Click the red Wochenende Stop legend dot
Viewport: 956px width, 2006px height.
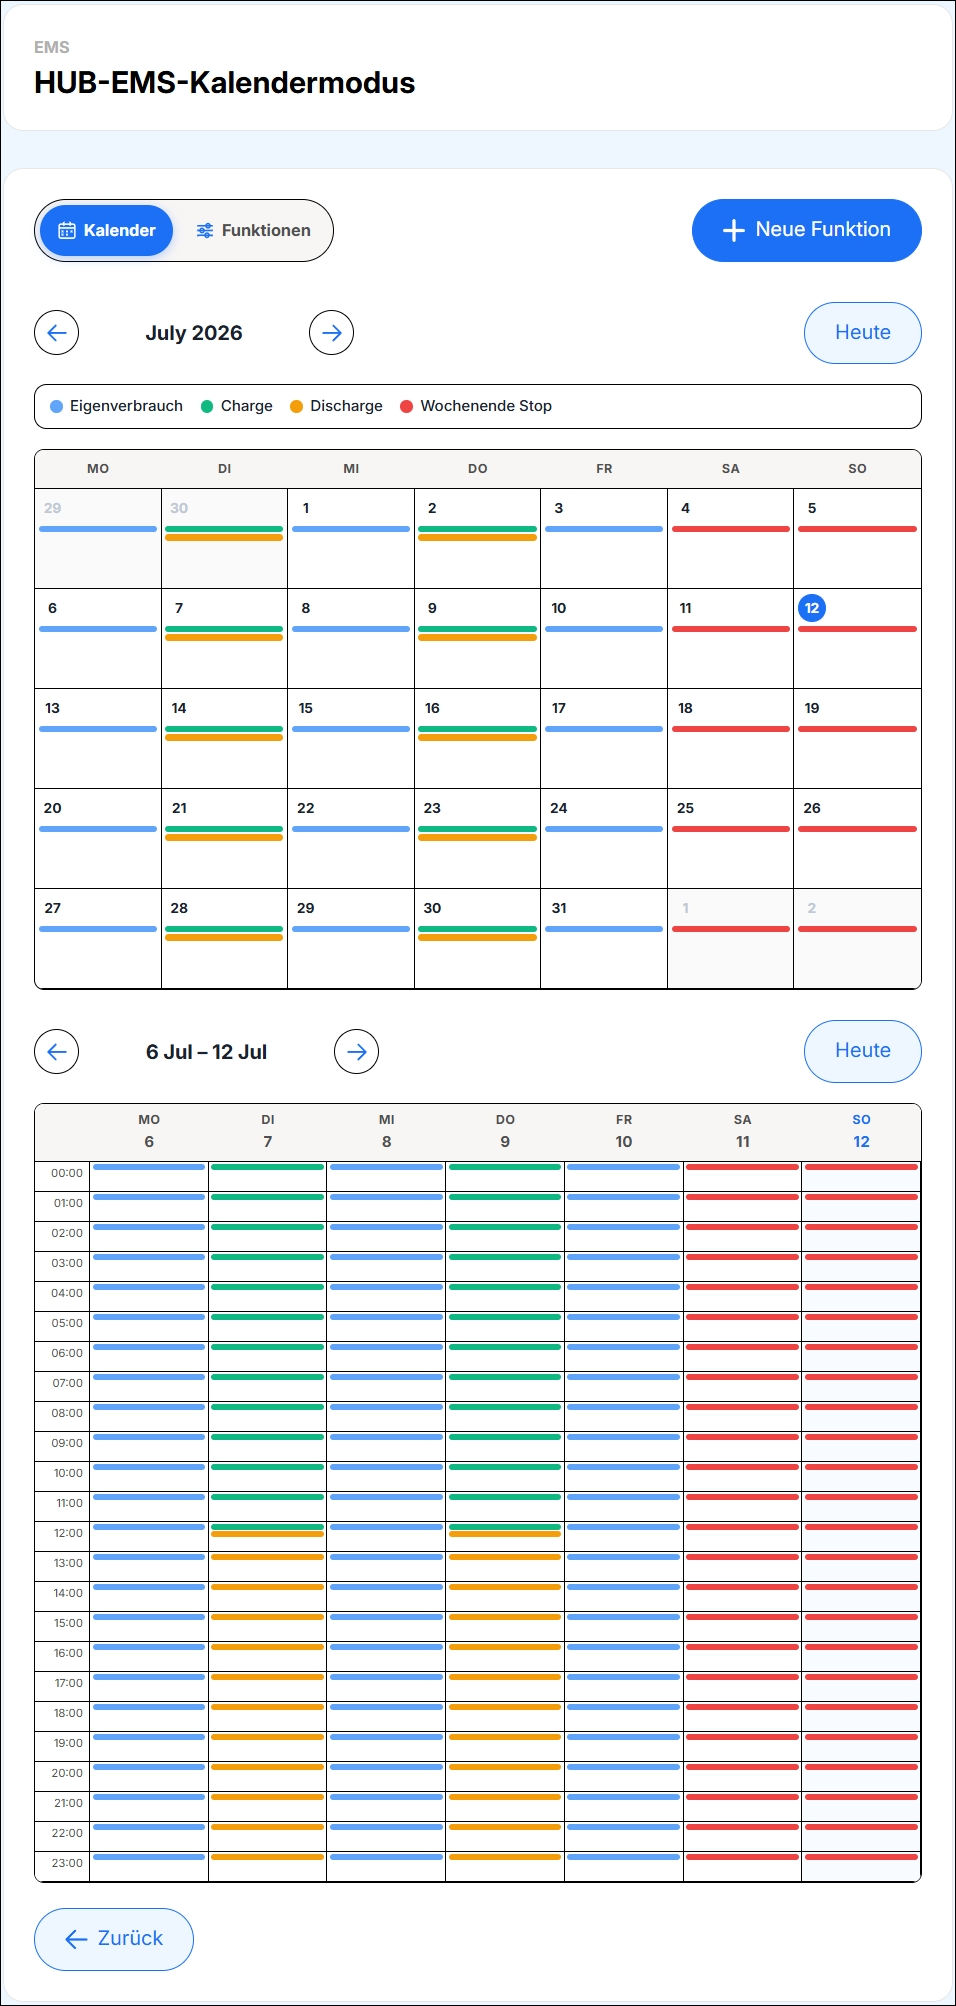tap(407, 406)
